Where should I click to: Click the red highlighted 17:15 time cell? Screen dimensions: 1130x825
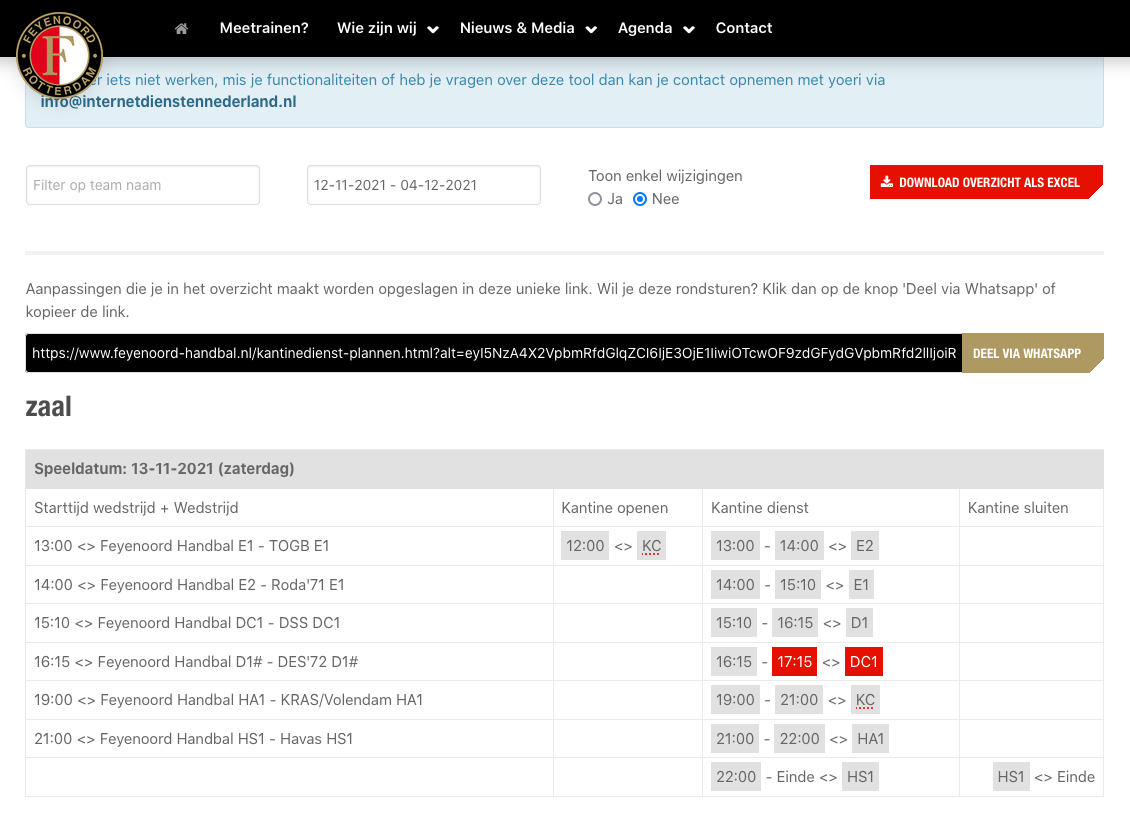tap(795, 662)
